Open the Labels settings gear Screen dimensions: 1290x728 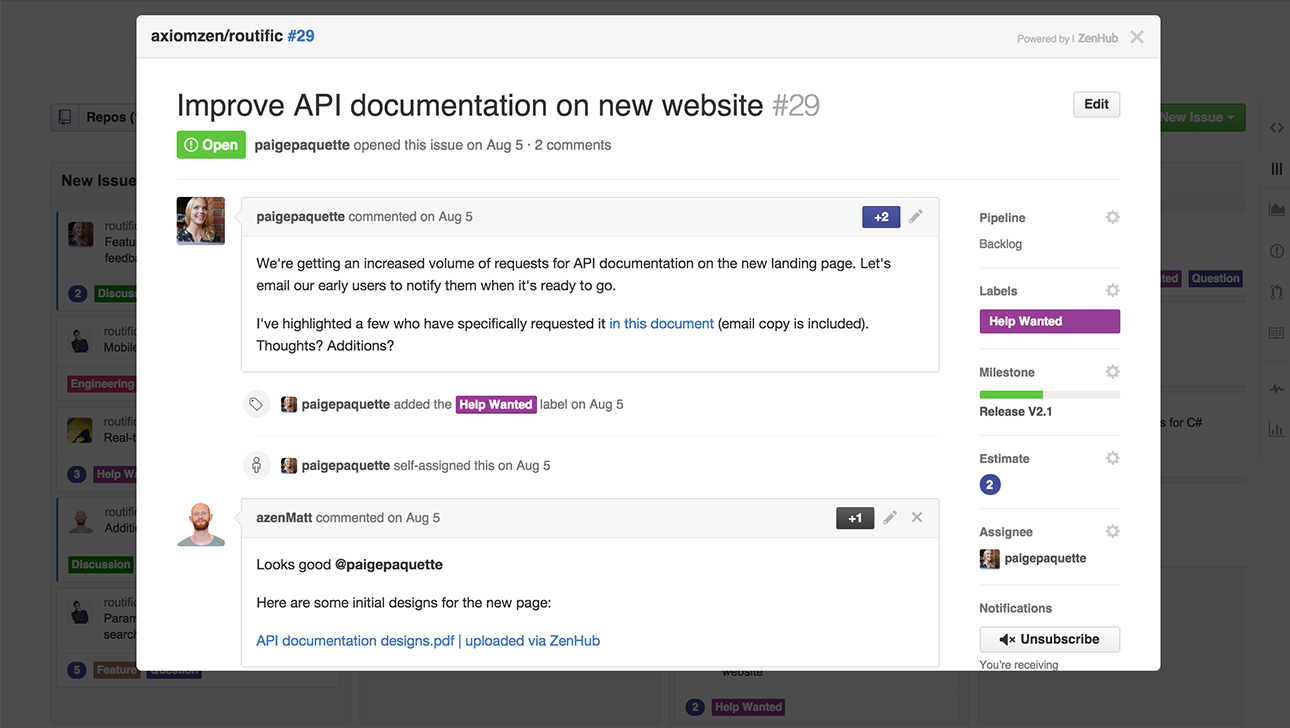tap(1112, 290)
